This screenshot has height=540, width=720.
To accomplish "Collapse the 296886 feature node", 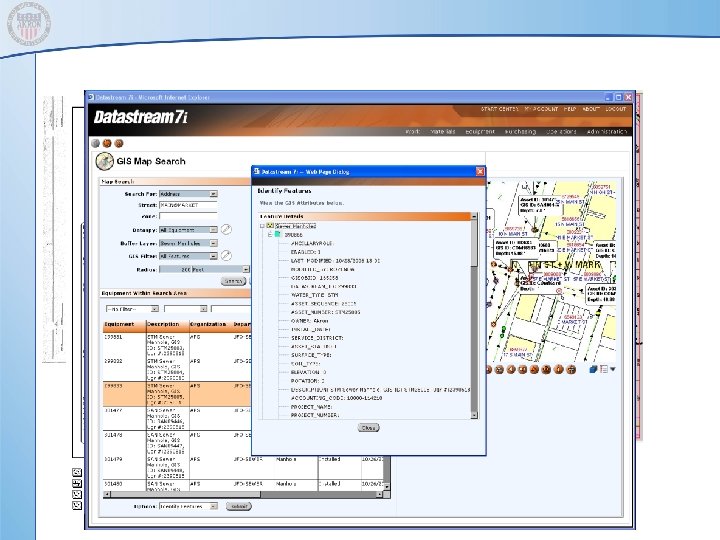I will pos(270,235).
